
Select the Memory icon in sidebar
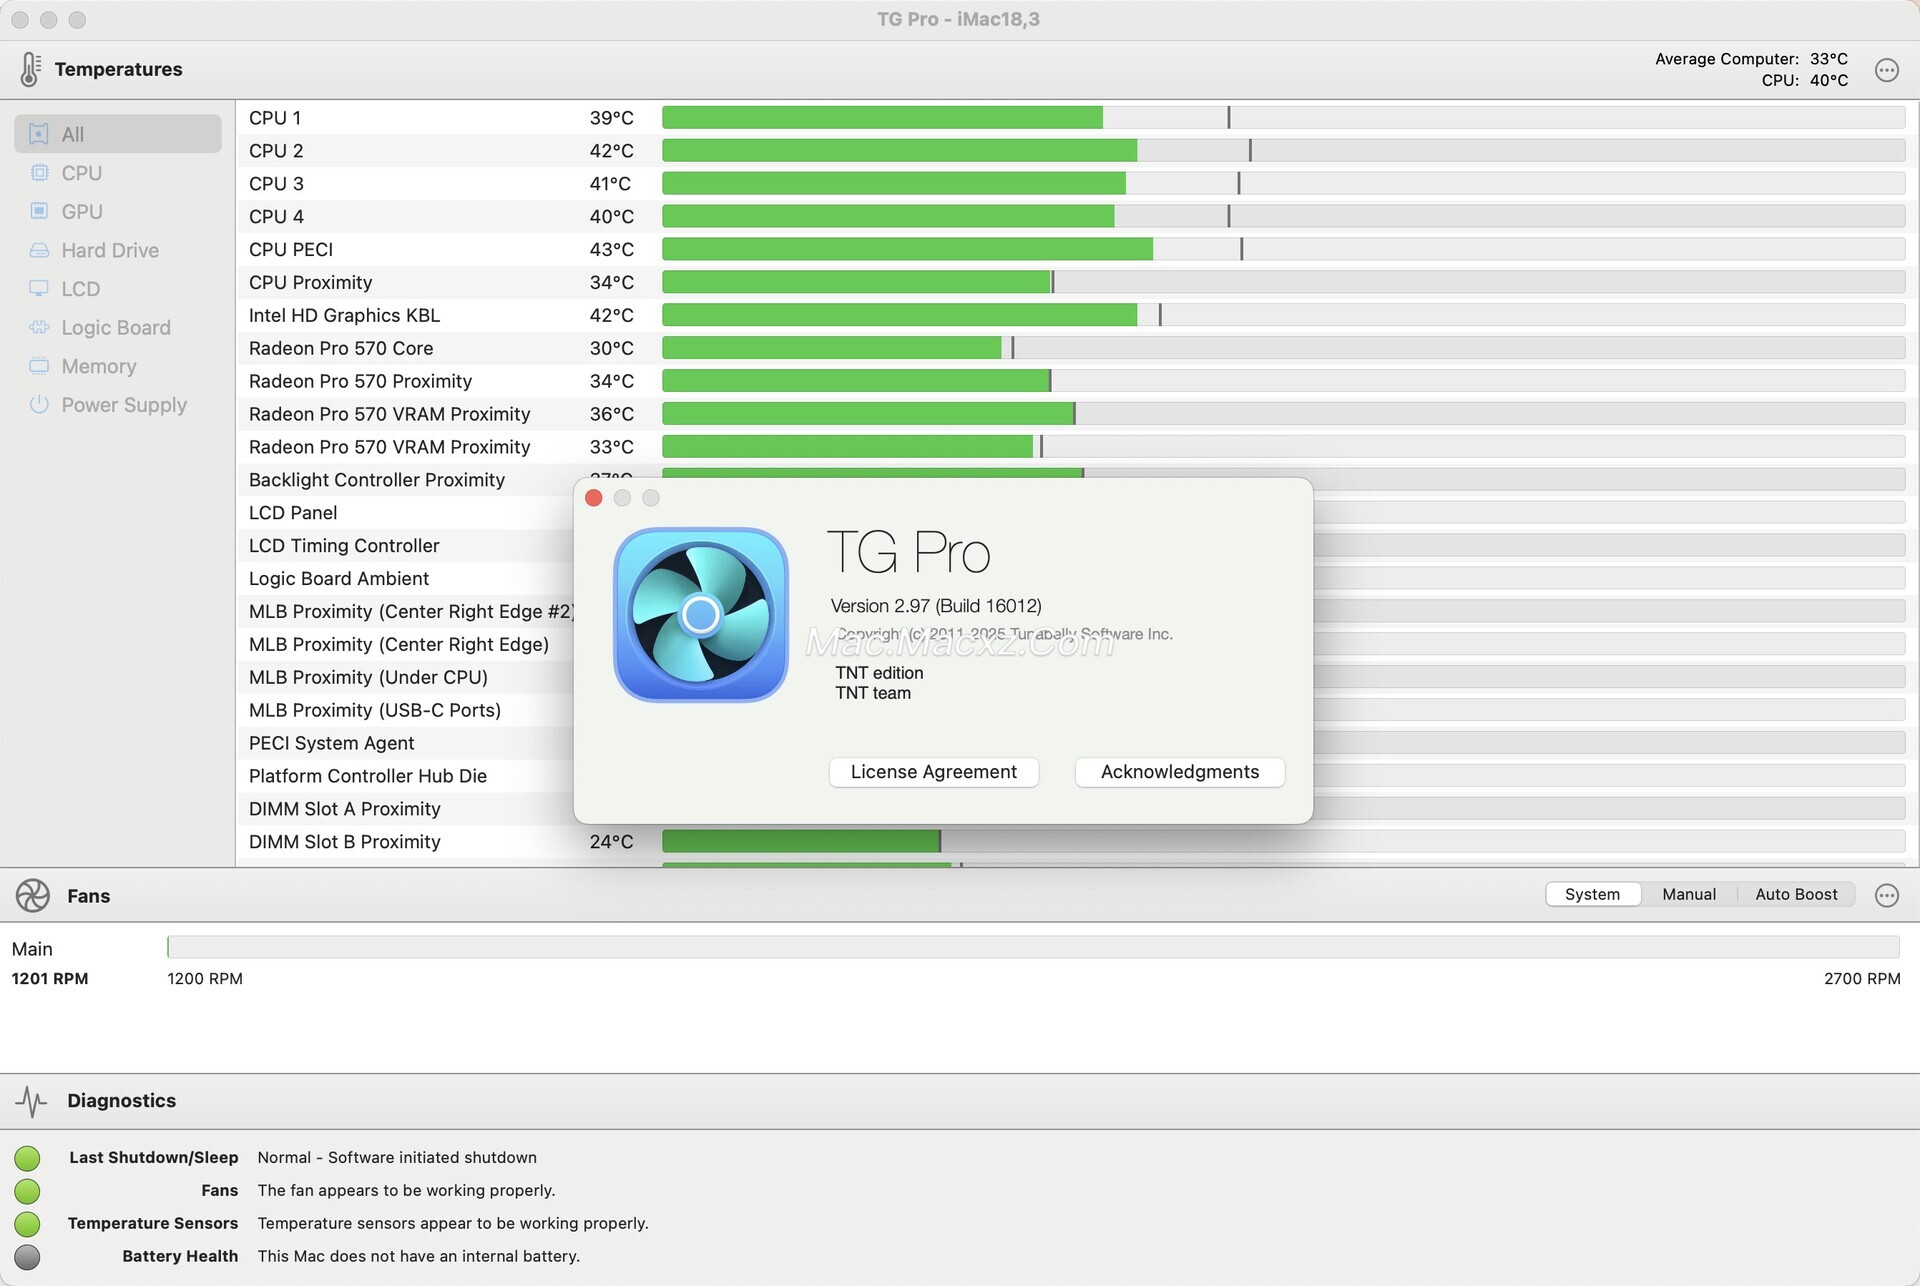tap(39, 366)
